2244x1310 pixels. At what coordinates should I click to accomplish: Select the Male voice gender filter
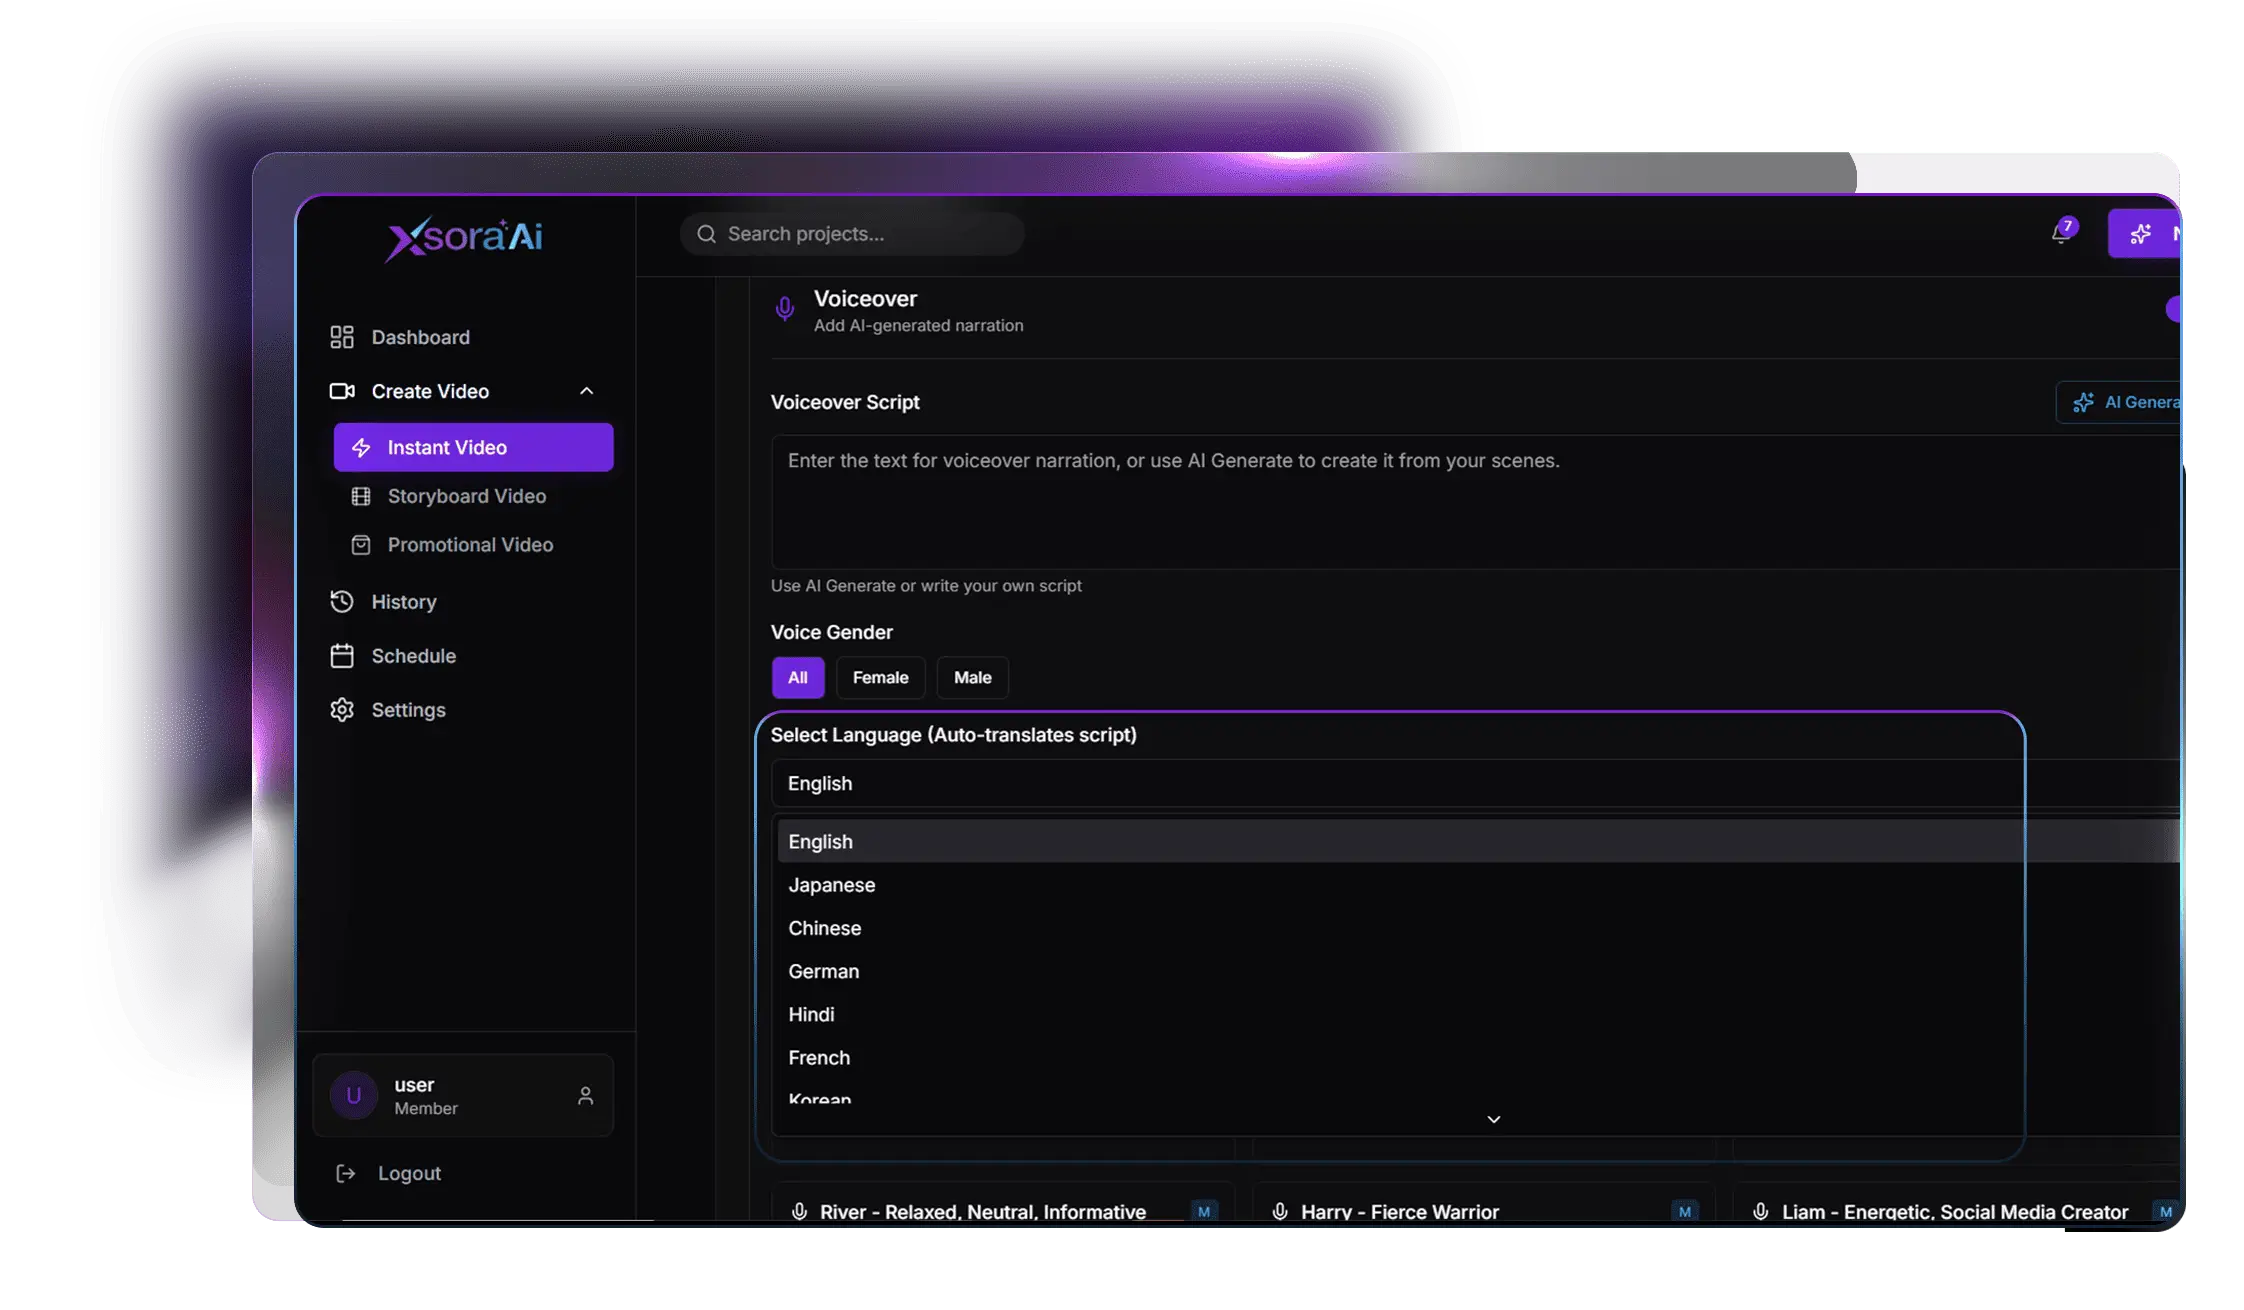pyautogui.click(x=972, y=677)
